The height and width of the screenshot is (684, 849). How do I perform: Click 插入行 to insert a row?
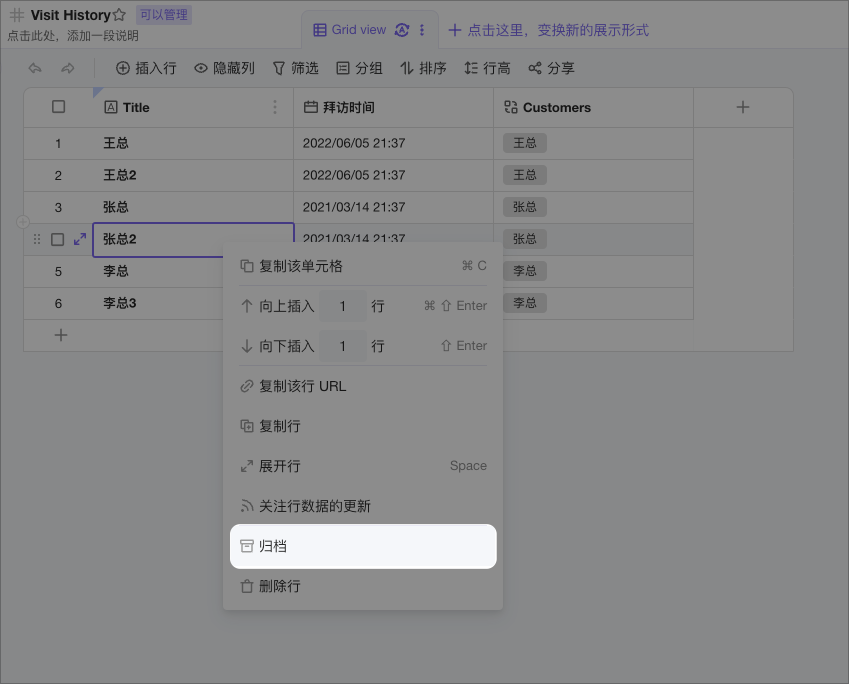point(146,68)
